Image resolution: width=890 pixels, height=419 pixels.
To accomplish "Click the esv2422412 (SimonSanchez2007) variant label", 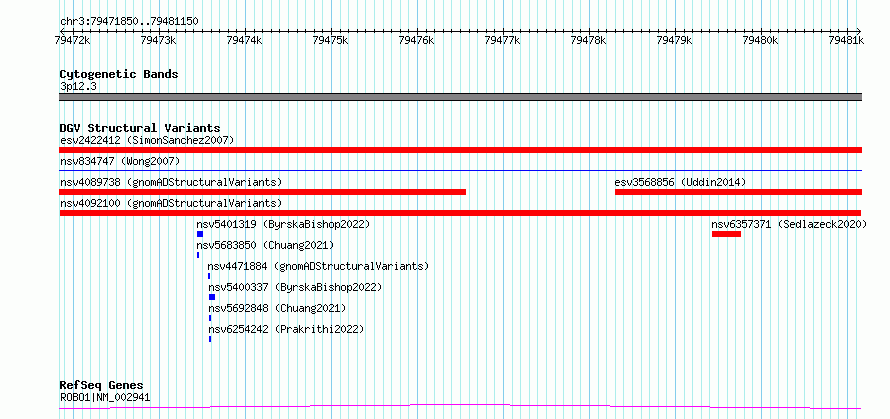I will click(x=147, y=140).
